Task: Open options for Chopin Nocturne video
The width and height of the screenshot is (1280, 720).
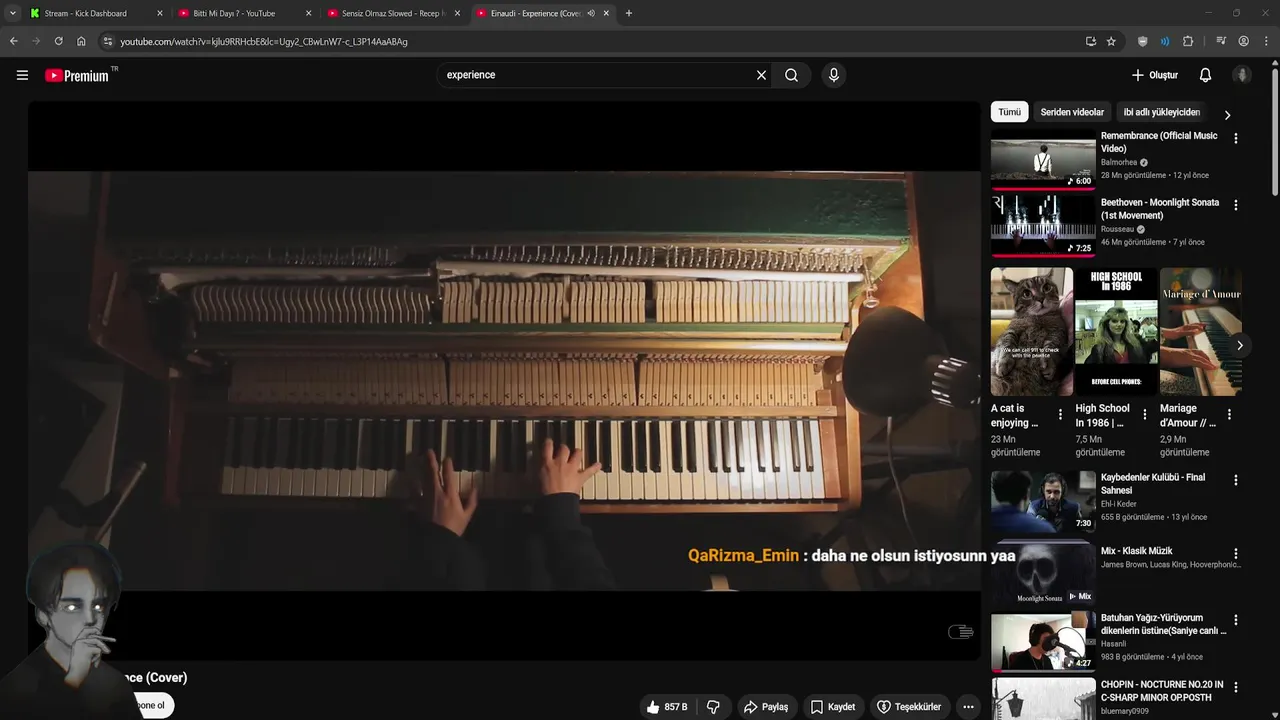Action: pos(1236,688)
